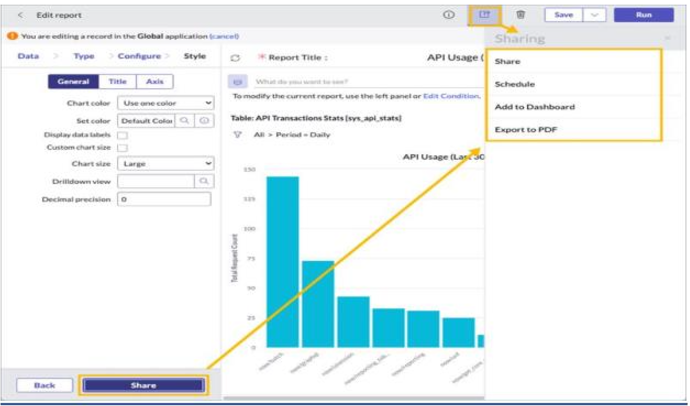Click the What do you want to see field

click(369, 82)
